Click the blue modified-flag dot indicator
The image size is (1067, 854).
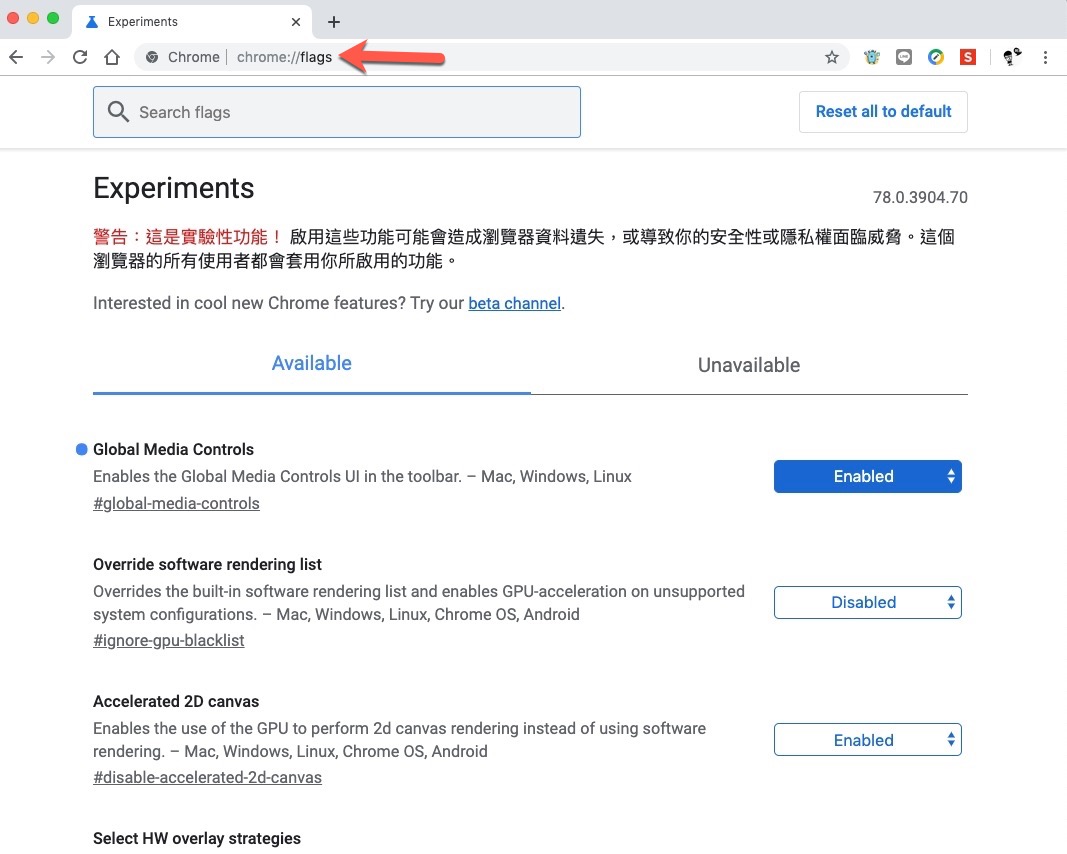pos(82,449)
